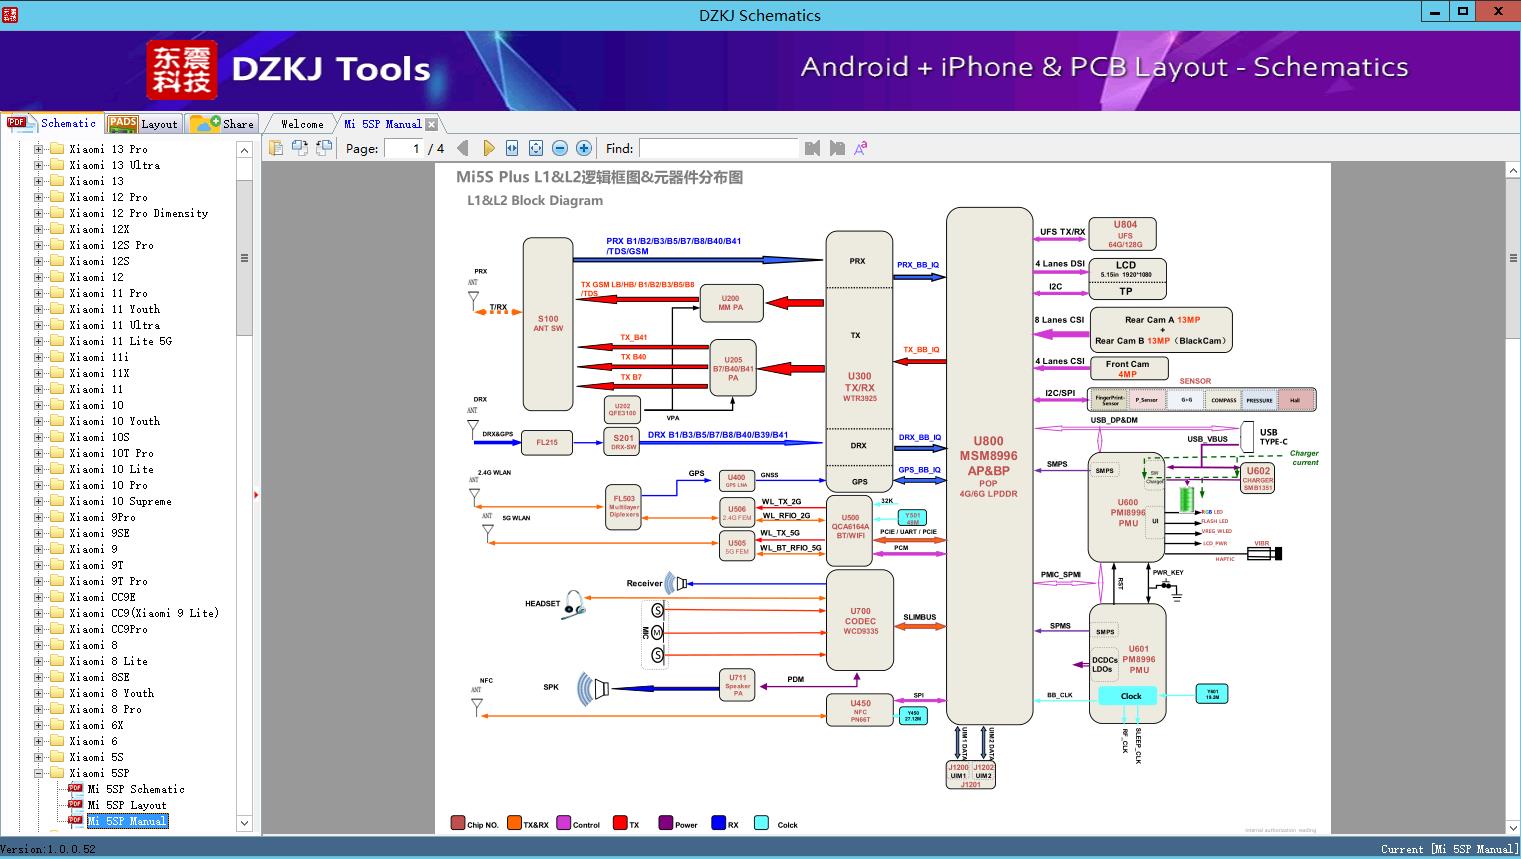The width and height of the screenshot is (1521, 859).
Task: Click the next page arrow
Action: click(488, 148)
